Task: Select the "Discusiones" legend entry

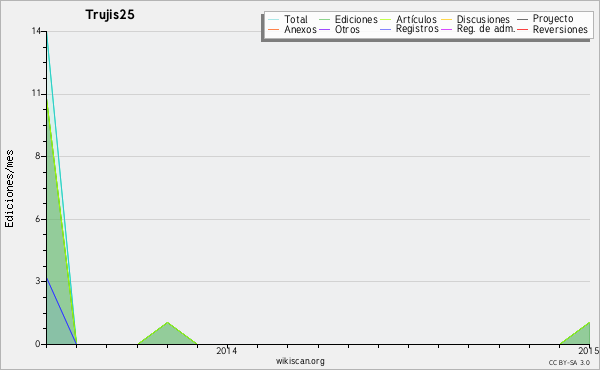Action: [x=483, y=19]
